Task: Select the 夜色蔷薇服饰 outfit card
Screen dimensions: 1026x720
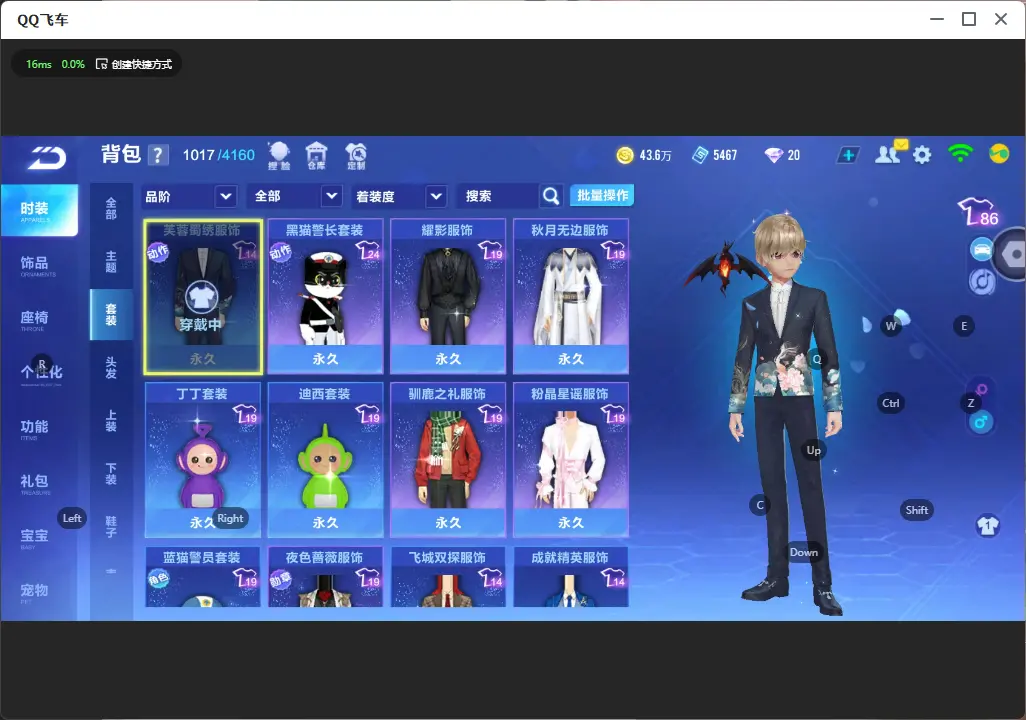Action: click(325, 577)
